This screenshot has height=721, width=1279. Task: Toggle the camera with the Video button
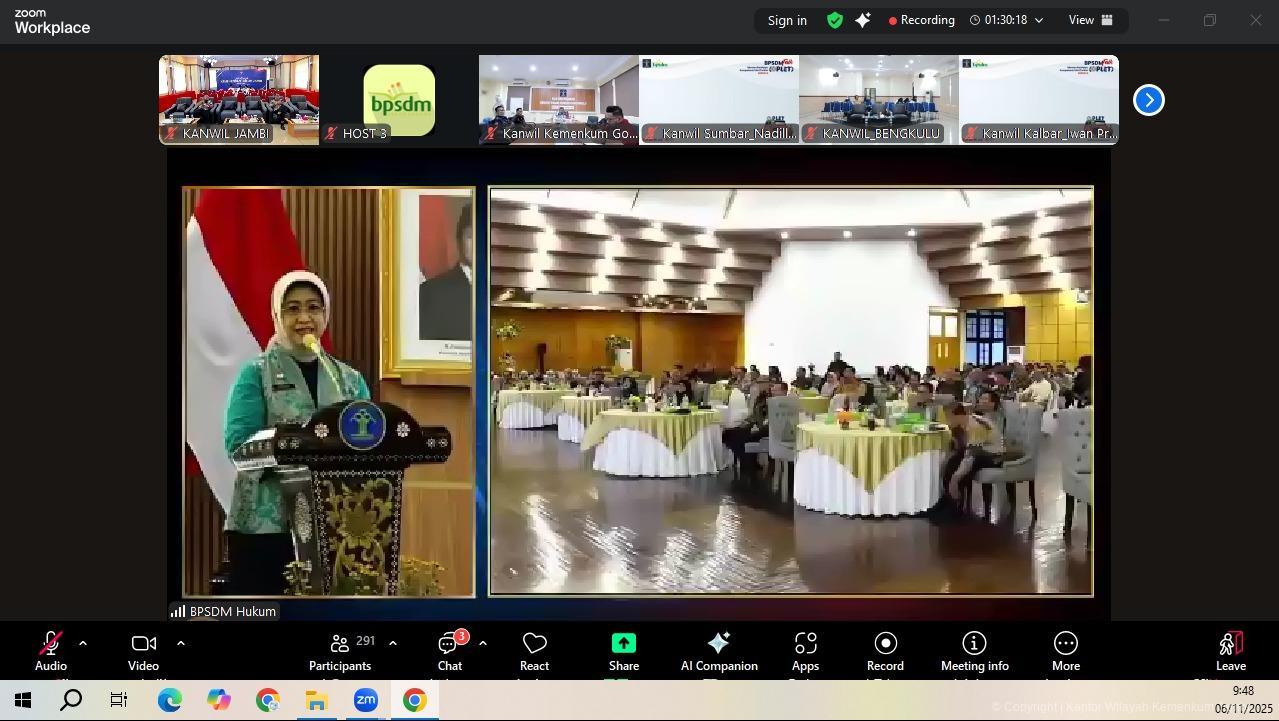143,651
